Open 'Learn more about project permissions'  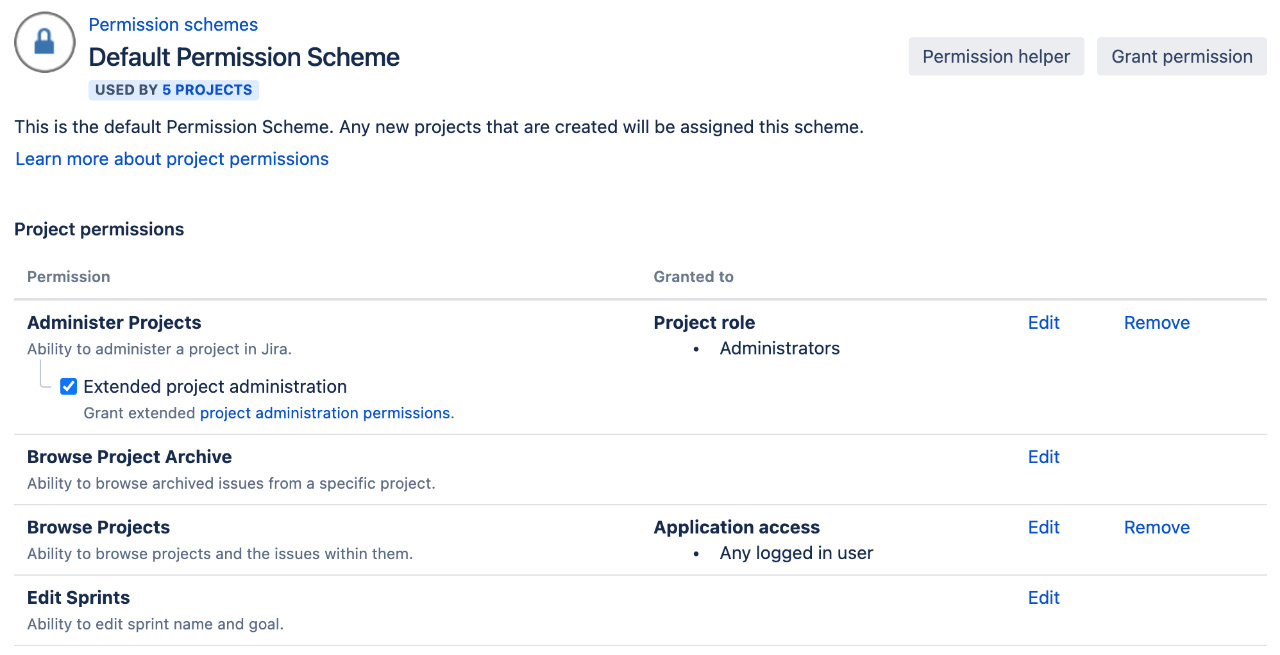(x=171, y=158)
